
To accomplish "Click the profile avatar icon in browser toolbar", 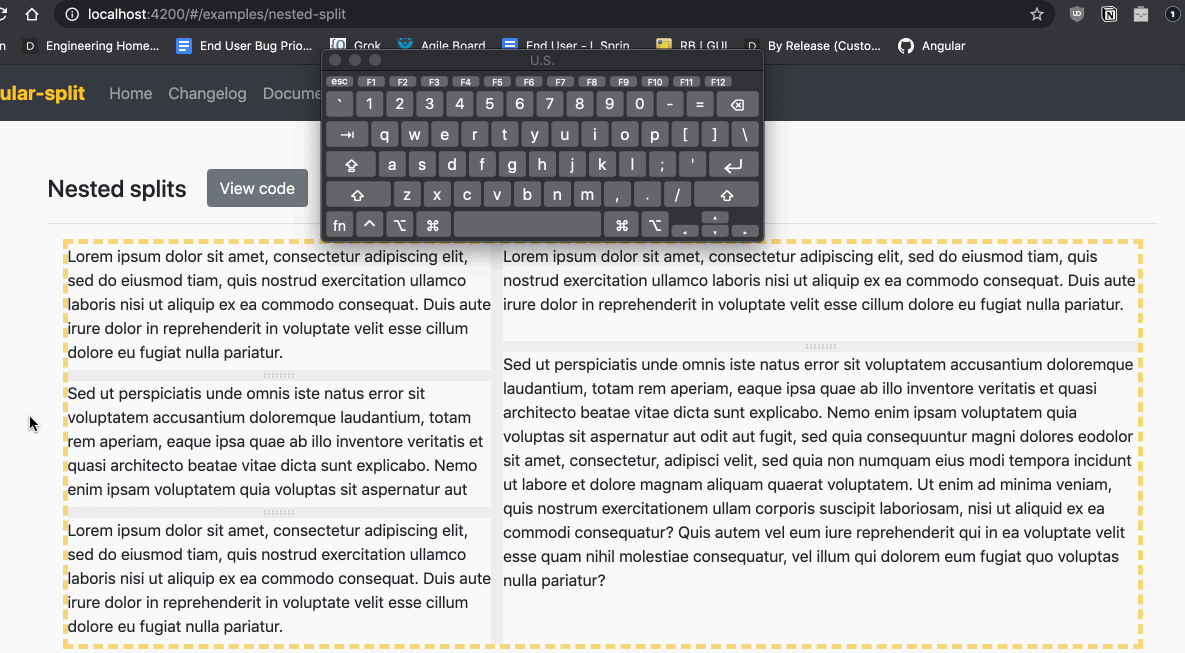I will point(1174,14).
